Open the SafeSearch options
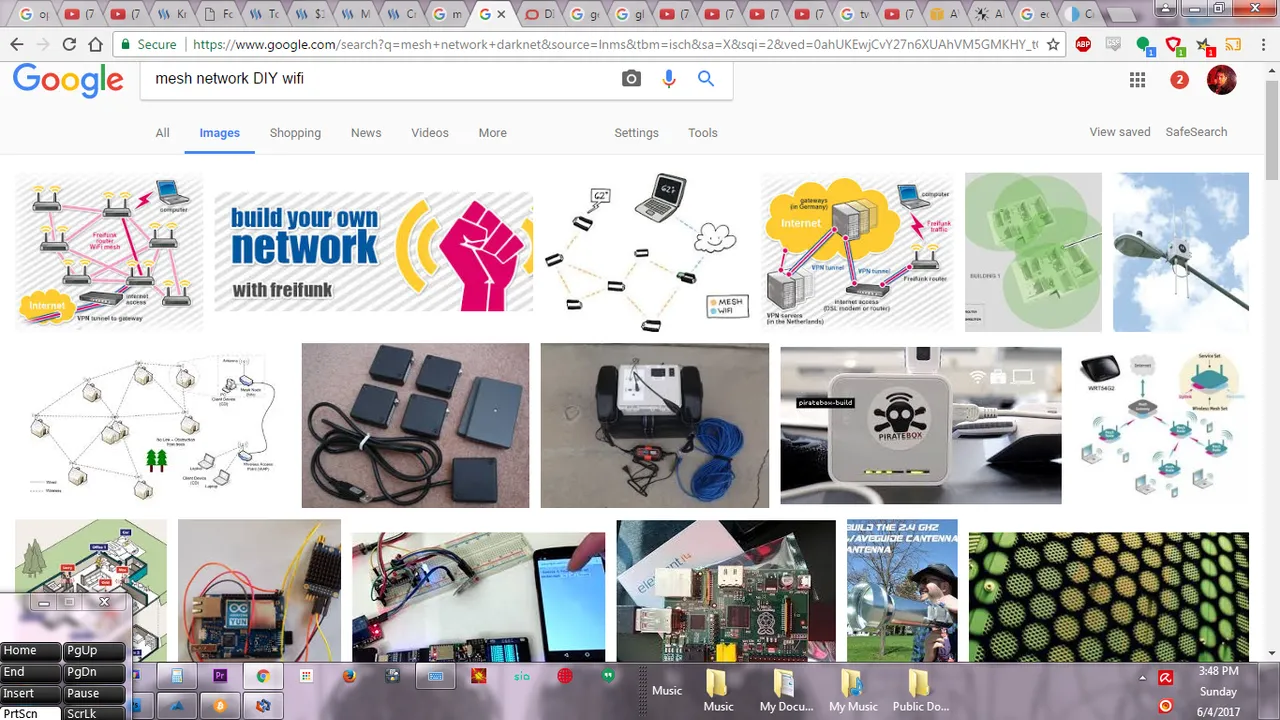 1196,132
